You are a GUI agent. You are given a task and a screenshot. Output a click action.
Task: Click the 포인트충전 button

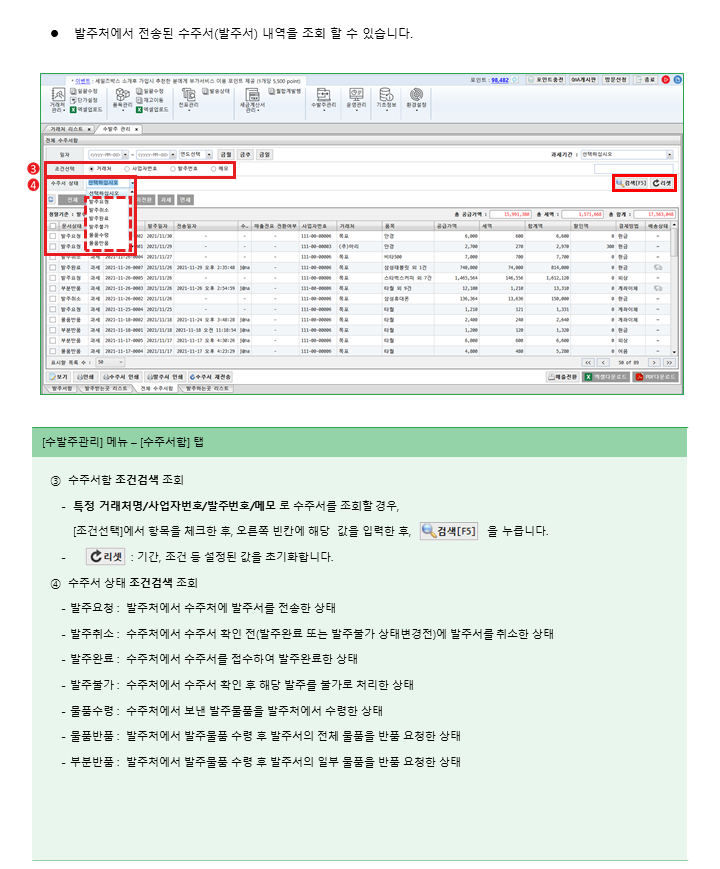[x=546, y=80]
